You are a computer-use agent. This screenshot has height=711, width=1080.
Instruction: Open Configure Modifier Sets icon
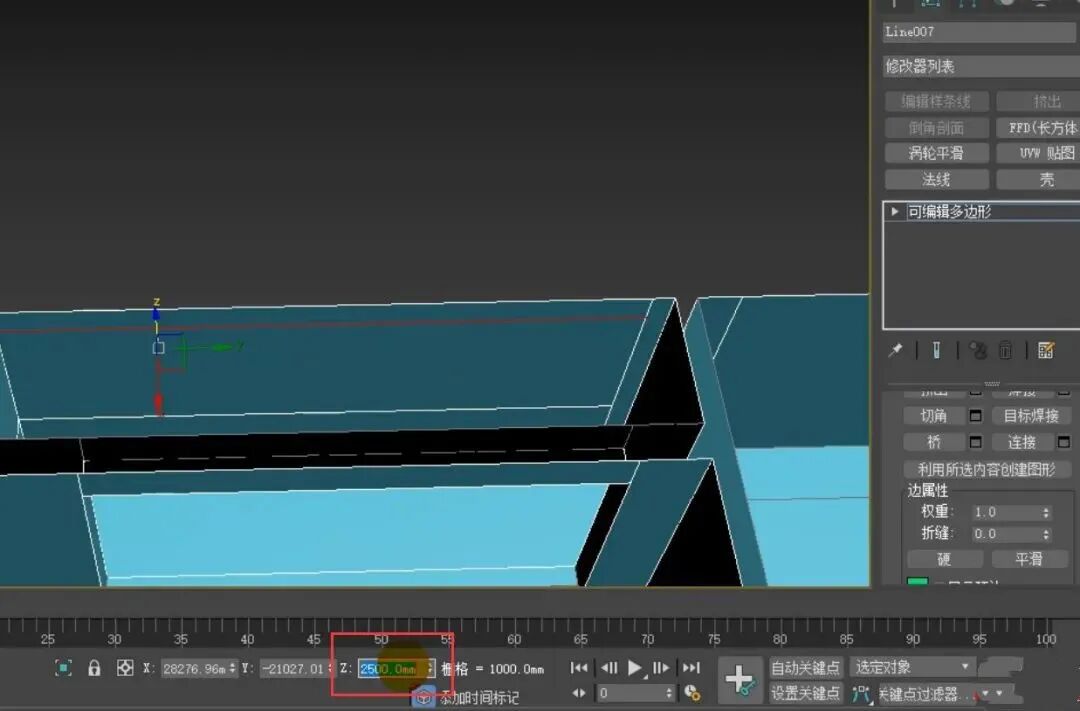[x=1046, y=350]
